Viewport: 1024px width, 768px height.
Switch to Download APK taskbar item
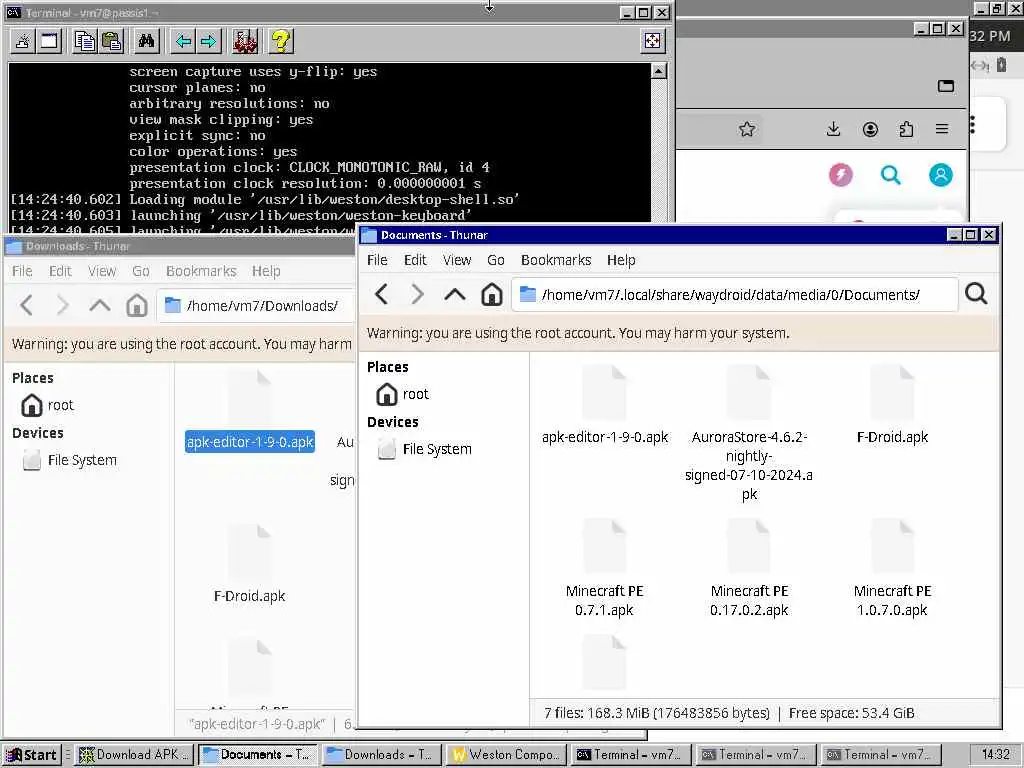[x=135, y=754]
